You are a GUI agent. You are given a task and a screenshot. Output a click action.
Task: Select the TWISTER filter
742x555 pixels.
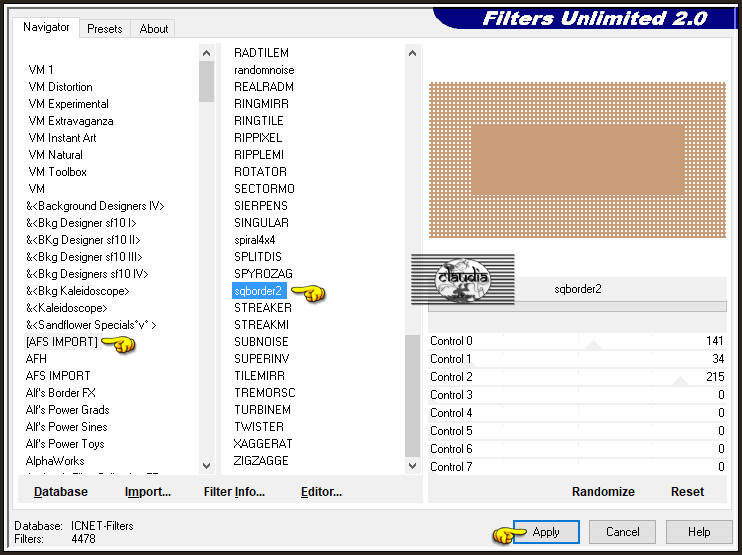point(259,427)
